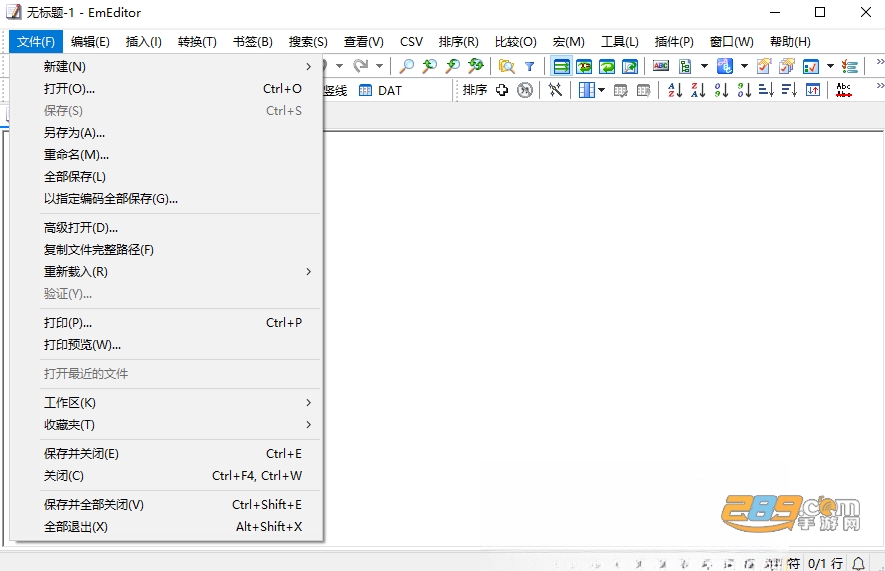Toggle the highlighted No Wrap icon
The height and width of the screenshot is (571, 885).
point(561,67)
